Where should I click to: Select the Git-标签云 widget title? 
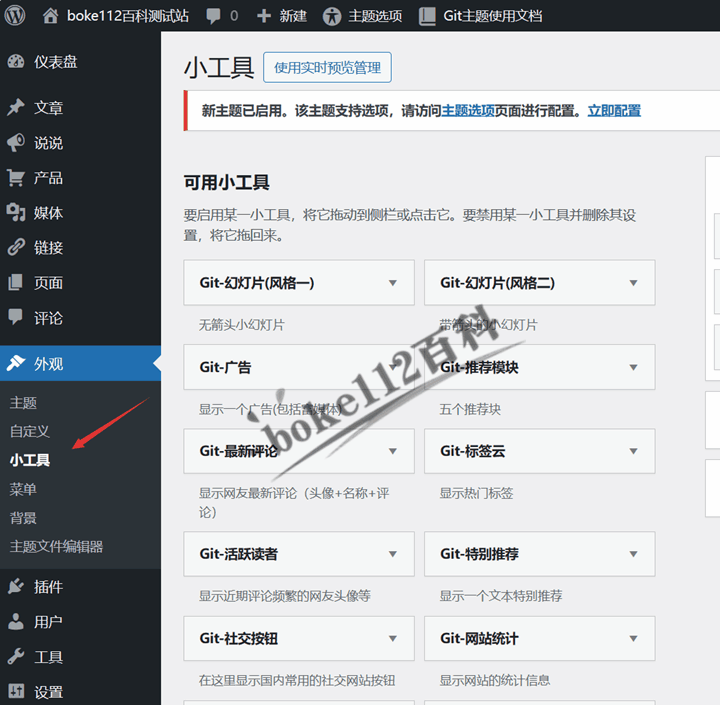click(x=473, y=451)
